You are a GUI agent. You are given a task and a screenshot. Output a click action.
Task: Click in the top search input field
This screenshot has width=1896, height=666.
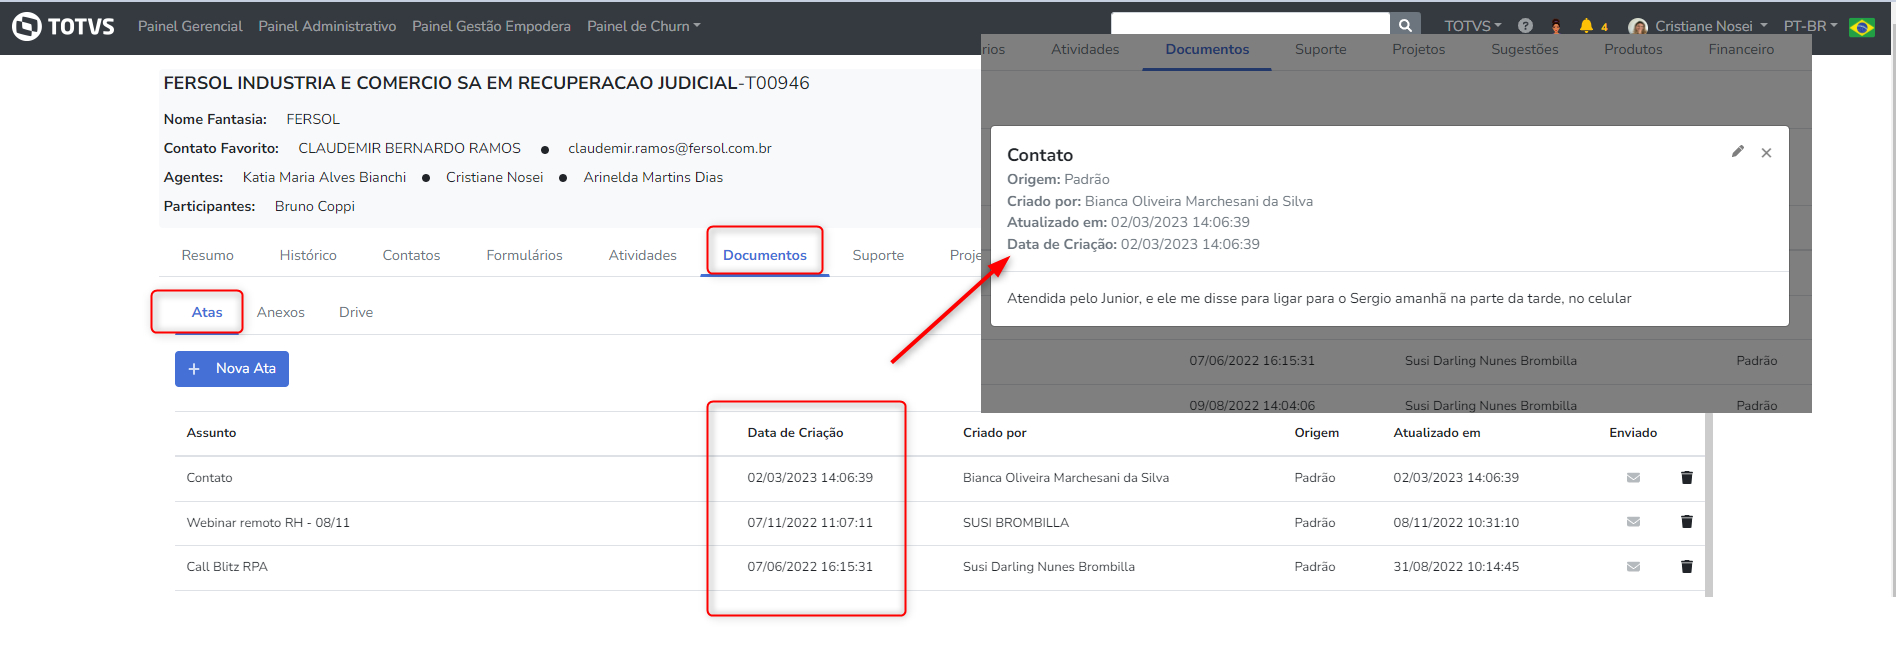click(1250, 24)
